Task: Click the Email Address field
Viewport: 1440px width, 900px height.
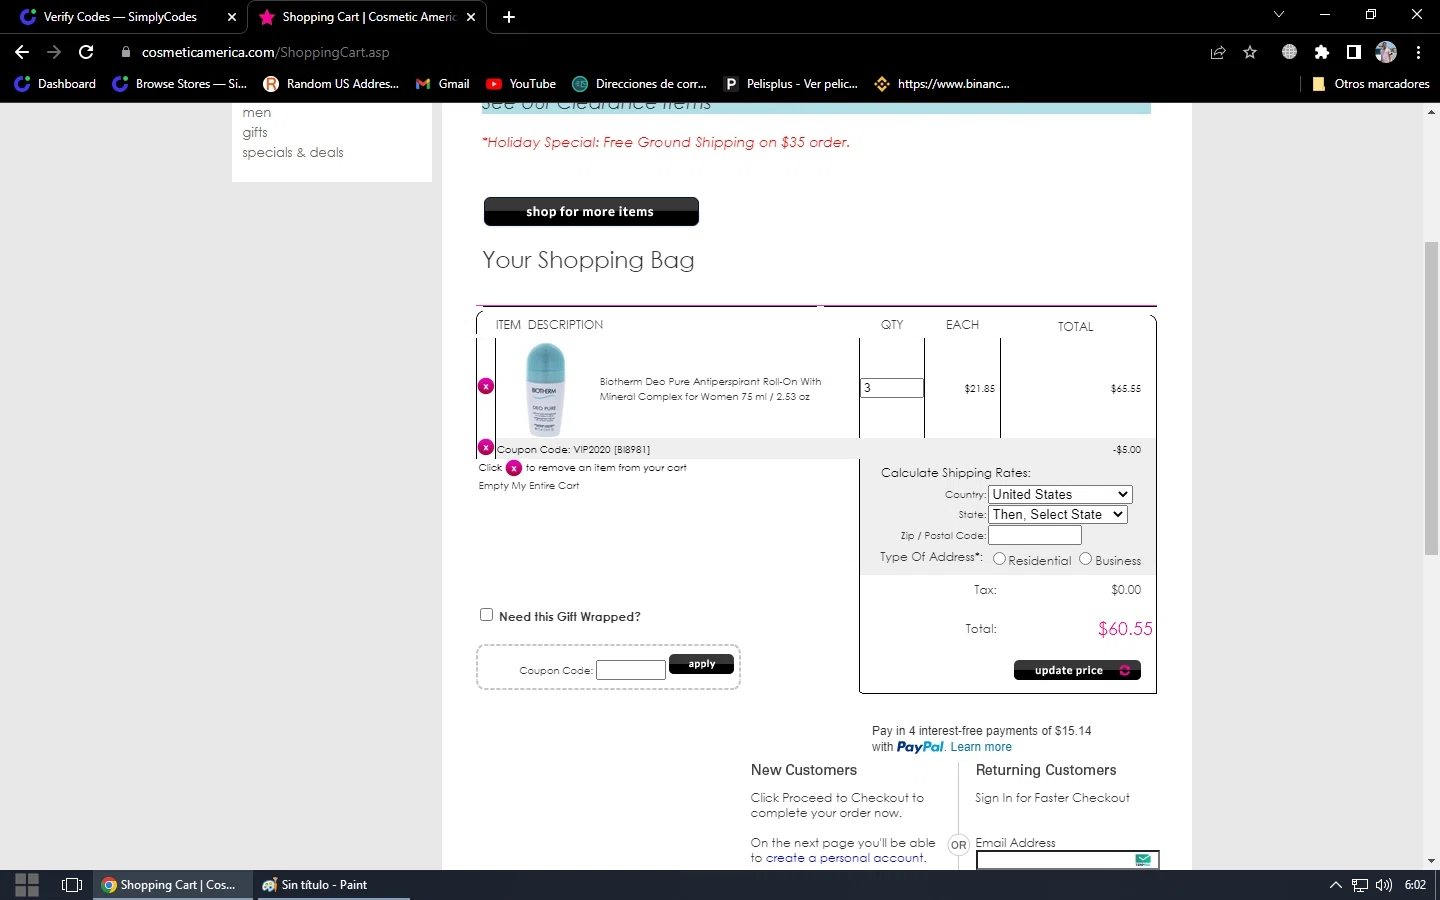Action: [x=1067, y=860]
